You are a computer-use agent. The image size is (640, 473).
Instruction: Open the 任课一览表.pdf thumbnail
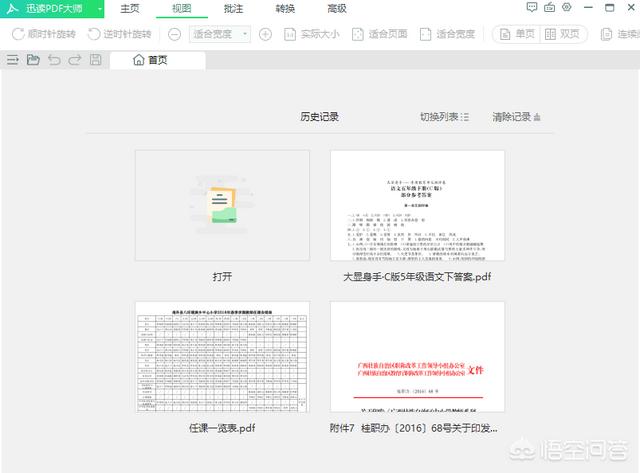[x=222, y=357]
